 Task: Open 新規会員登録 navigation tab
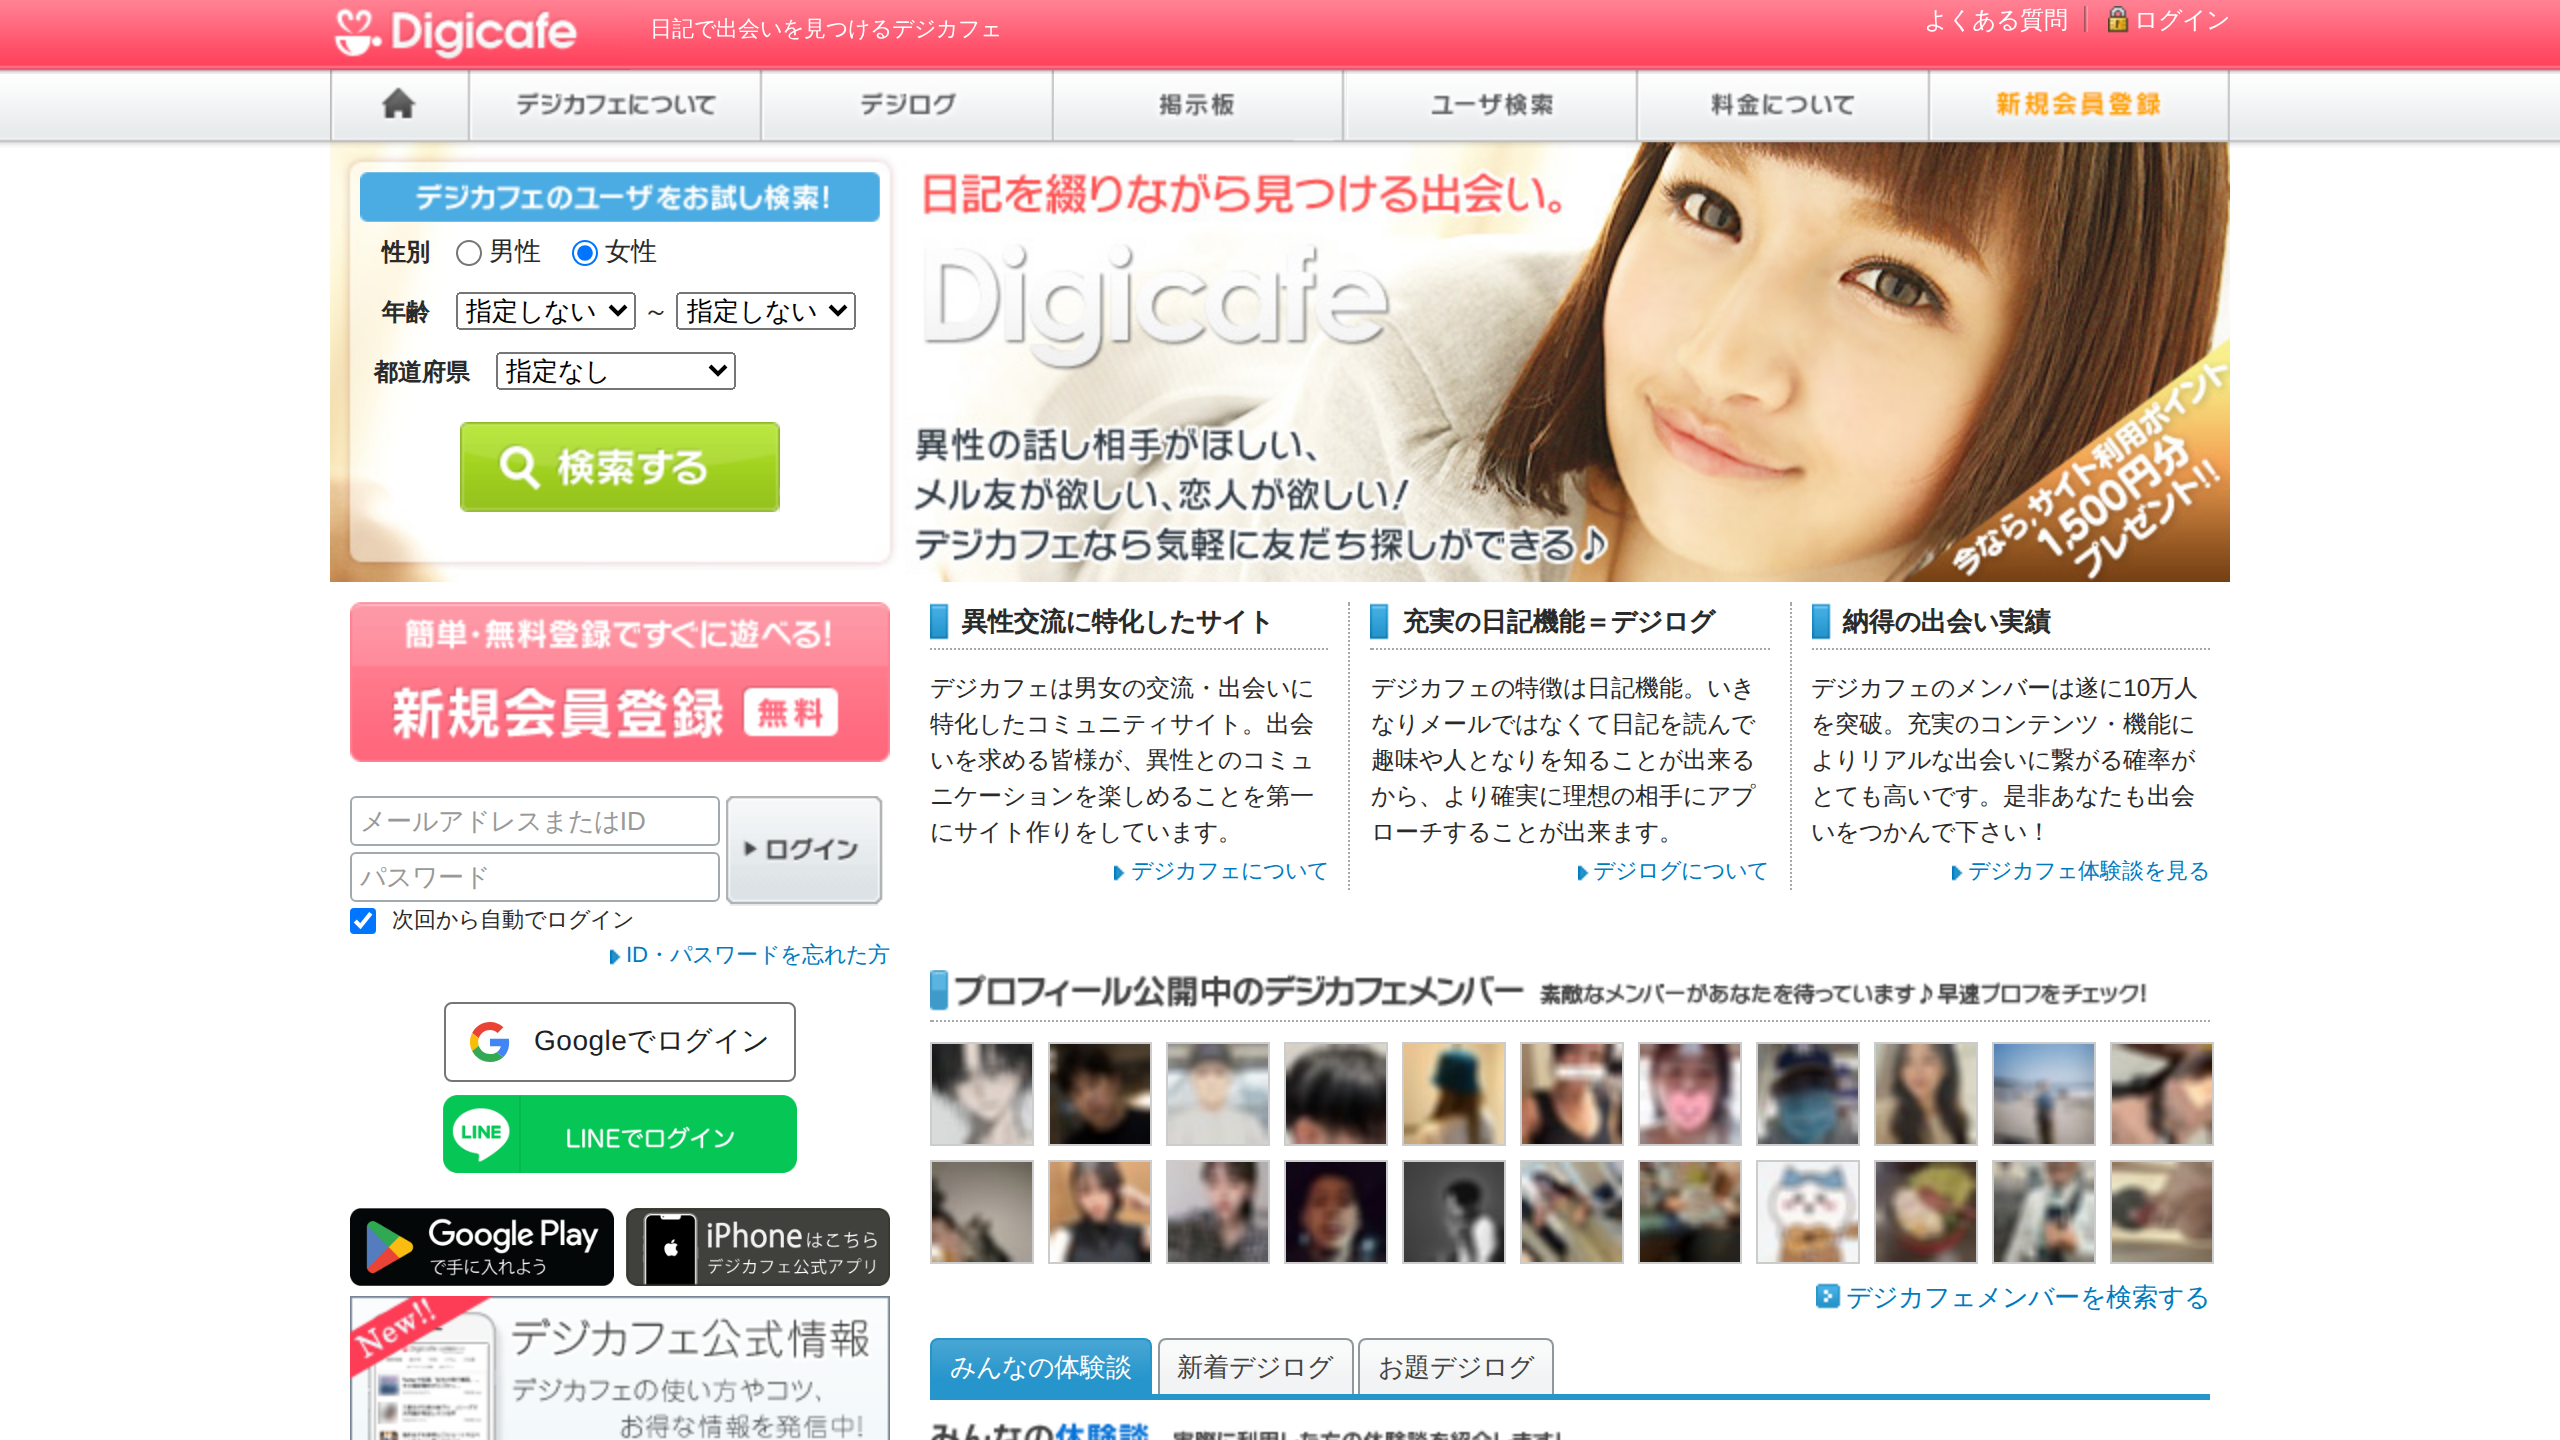(2078, 104)
